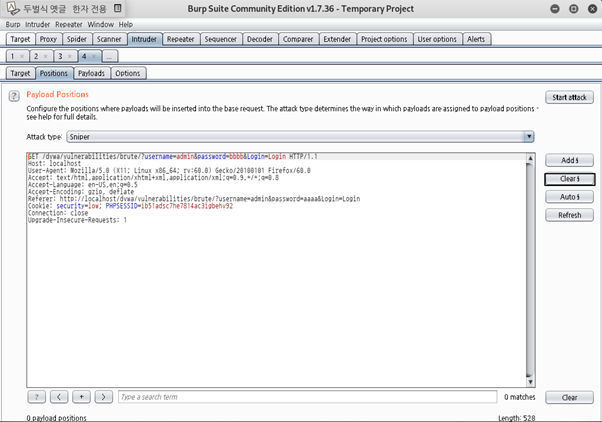
Task: Switch to the top-level Target tab
Action: click(x=20, y=39)
